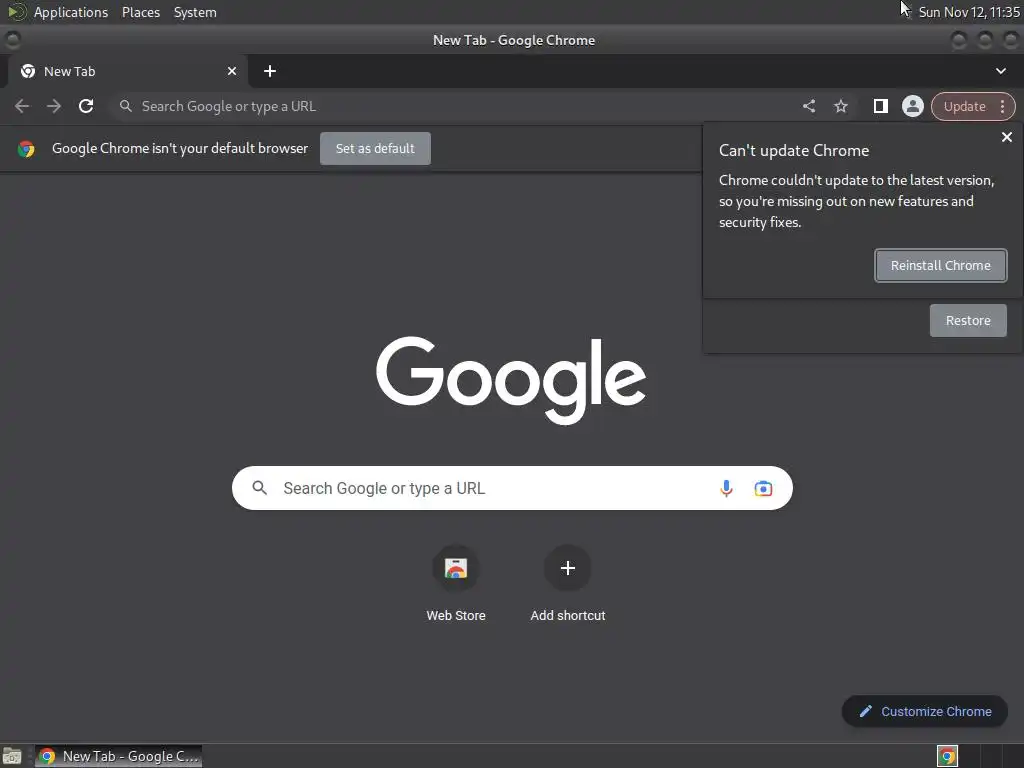Click the Reinstall Chrome button
The width and height of the screenshot is (1024, 768).
940,266
